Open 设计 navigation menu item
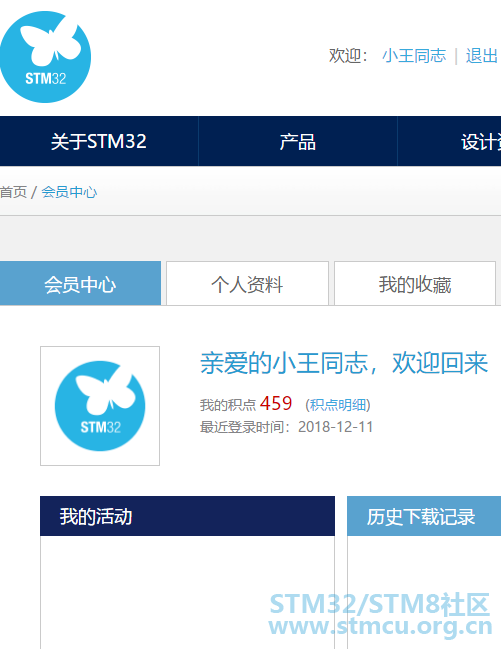The image size is (501, 649). tap(450, 141)
